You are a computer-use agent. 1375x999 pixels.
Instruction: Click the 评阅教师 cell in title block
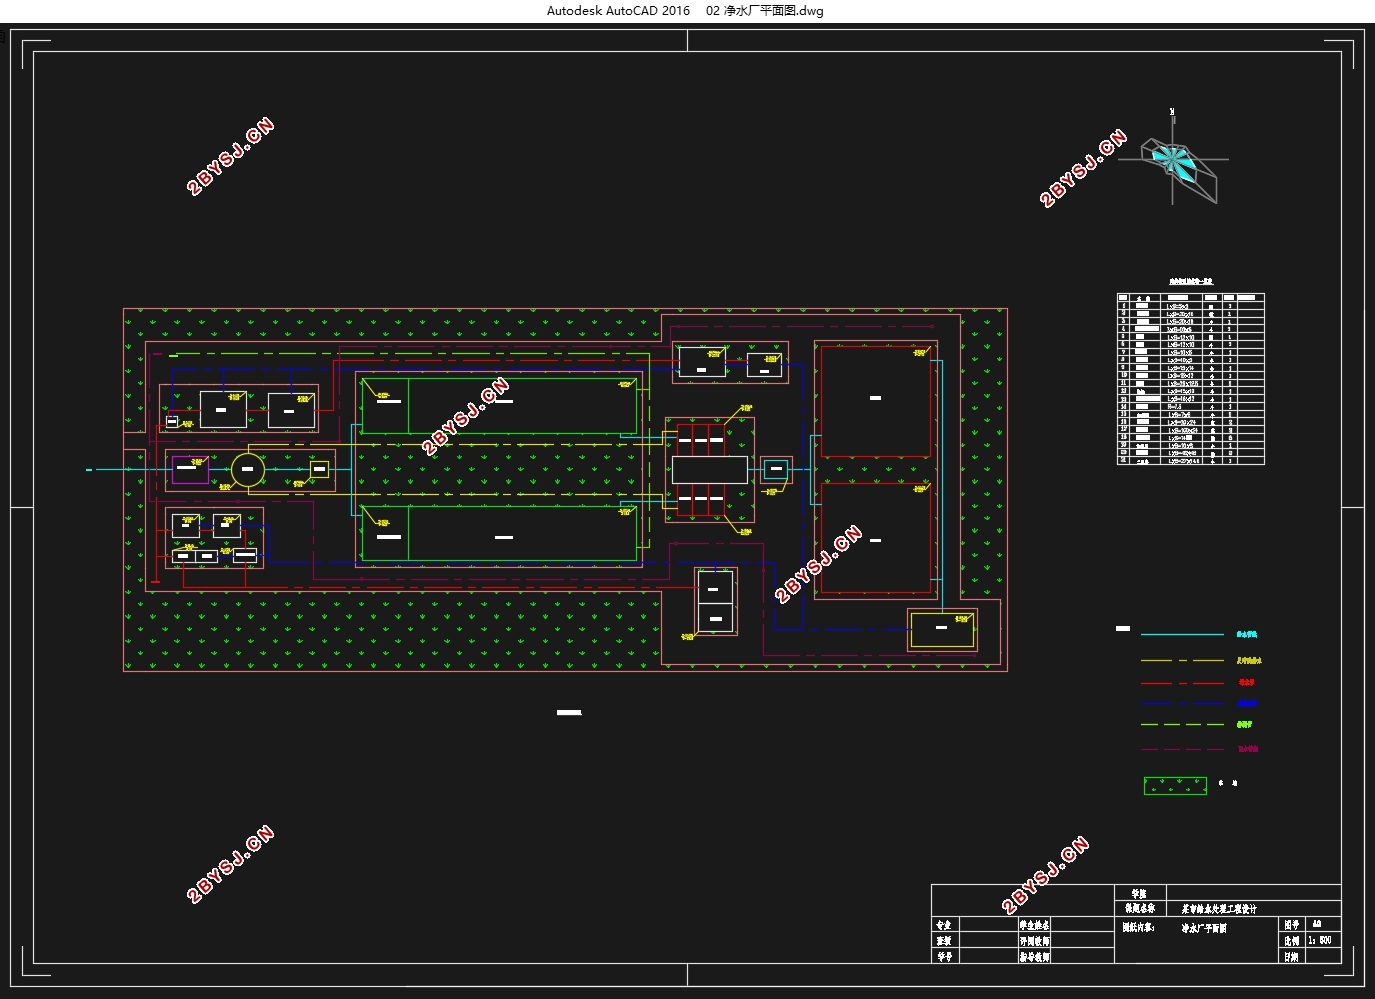(1035, 941)
